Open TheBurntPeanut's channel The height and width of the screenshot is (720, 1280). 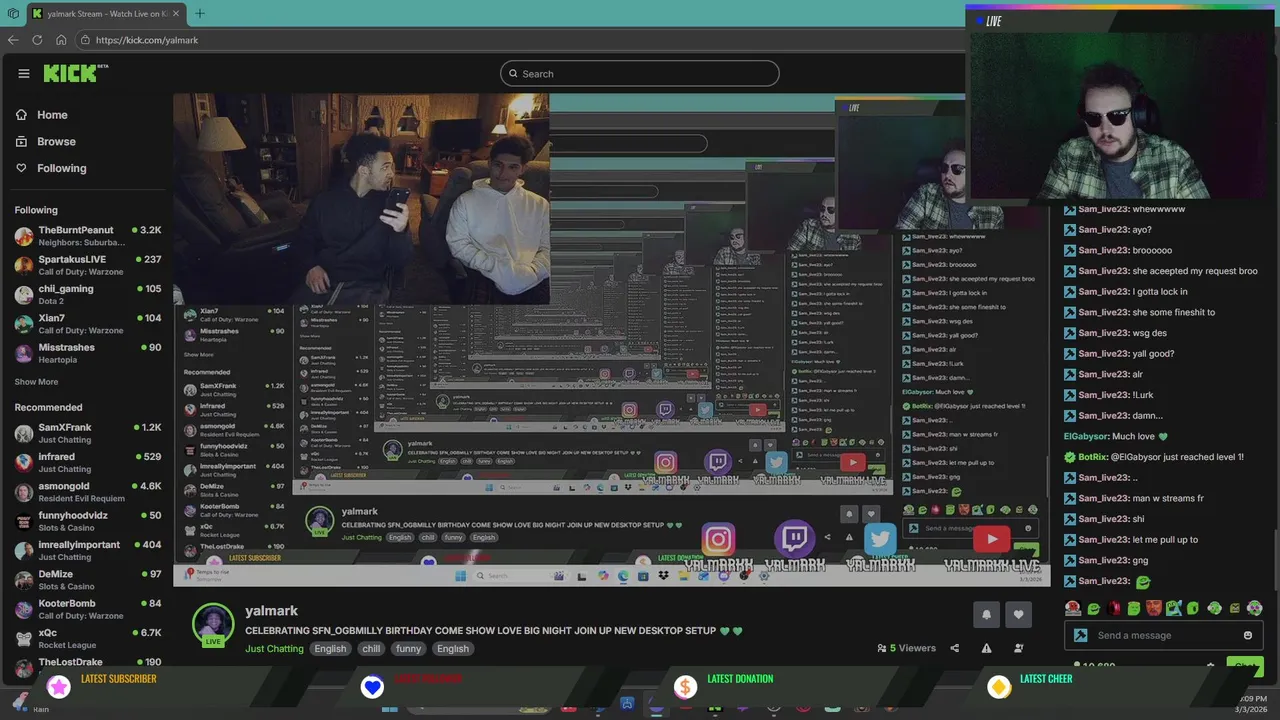pos(87,236)
